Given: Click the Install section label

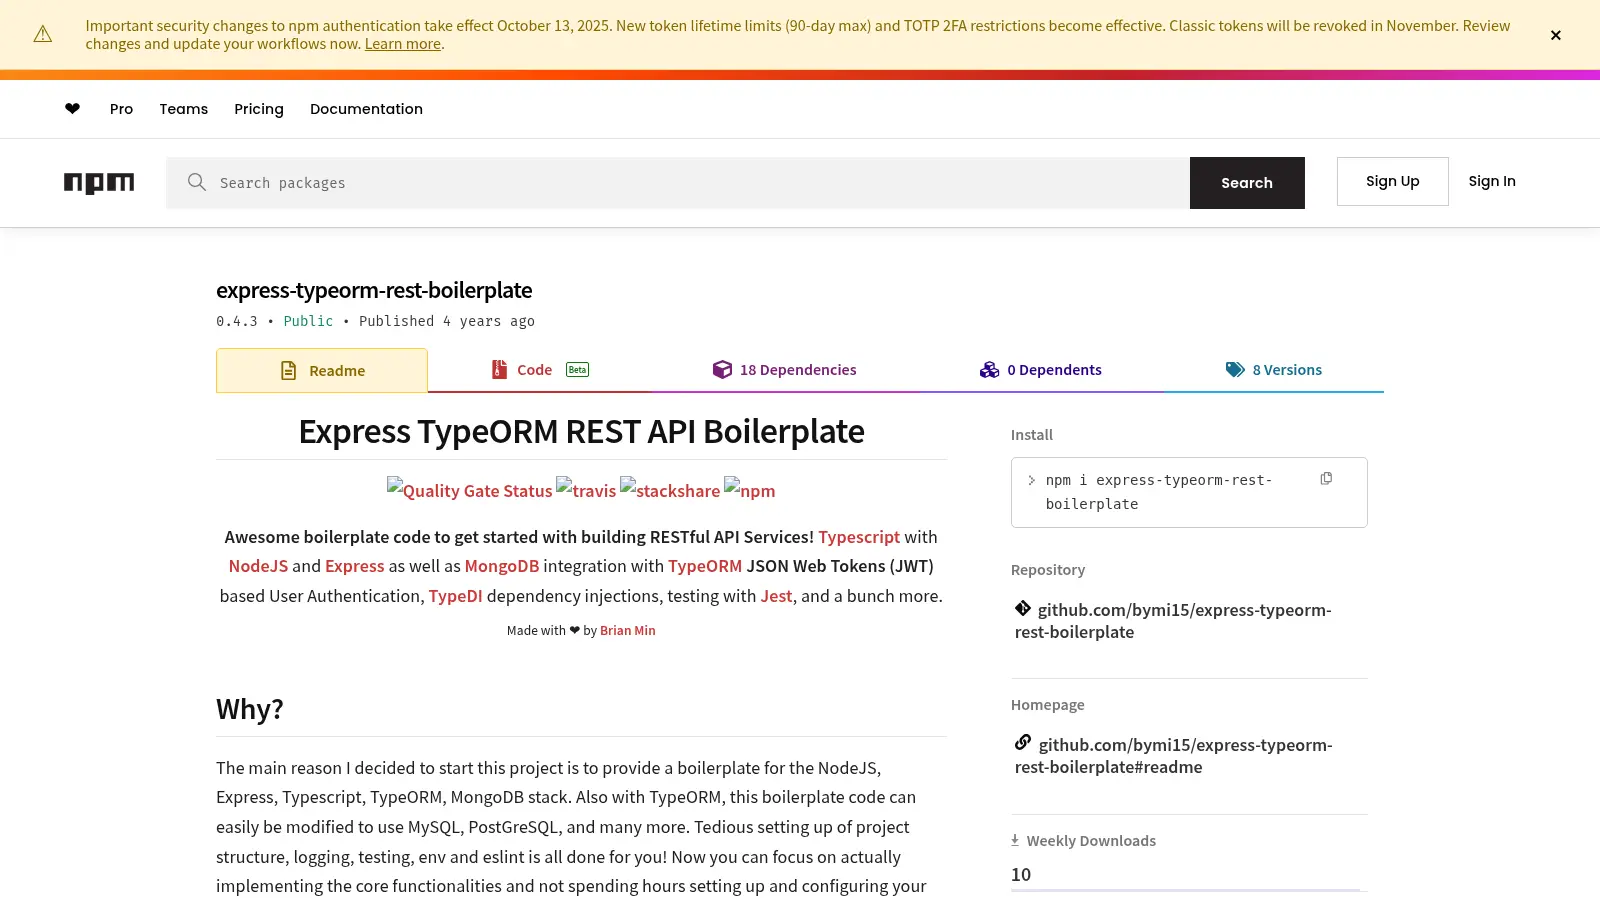Looking at the screenshot, I should click(x=1032, y=435).
